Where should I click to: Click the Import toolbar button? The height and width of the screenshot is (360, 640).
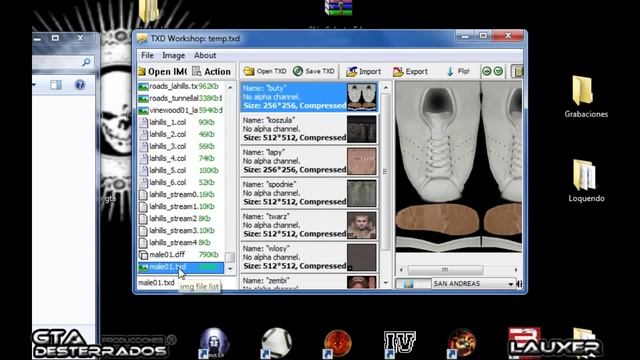pyautogui.click(x=364, y=71)
